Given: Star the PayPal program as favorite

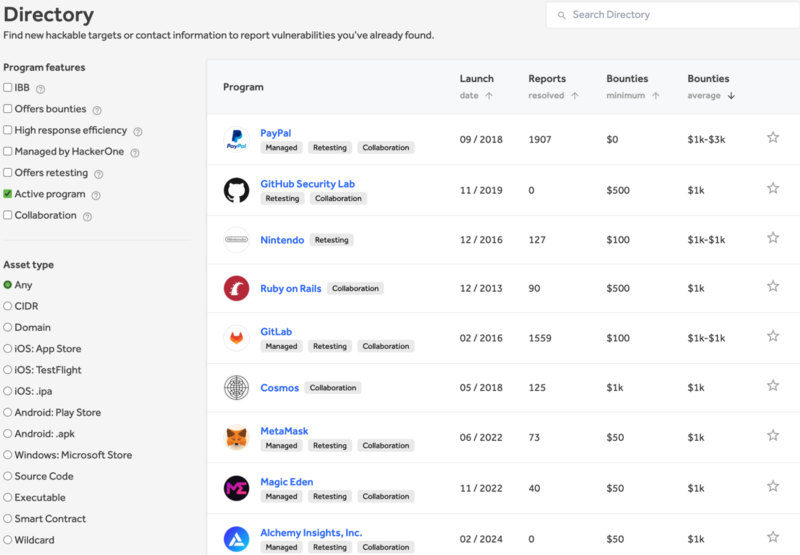Looking at the screenshot, I should (773, 137).
